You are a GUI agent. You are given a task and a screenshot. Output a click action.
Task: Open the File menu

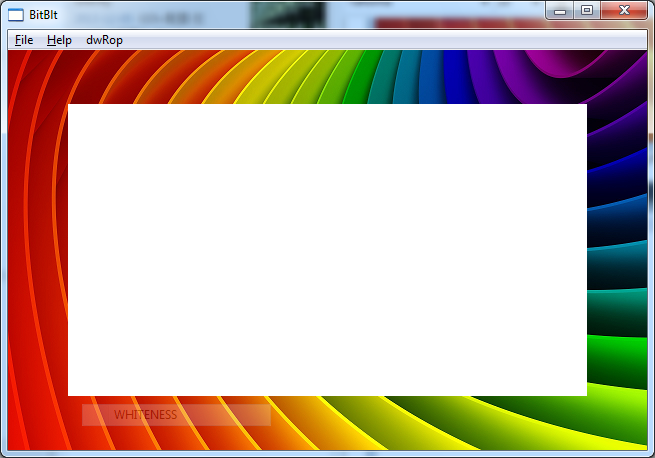[24, 40]
